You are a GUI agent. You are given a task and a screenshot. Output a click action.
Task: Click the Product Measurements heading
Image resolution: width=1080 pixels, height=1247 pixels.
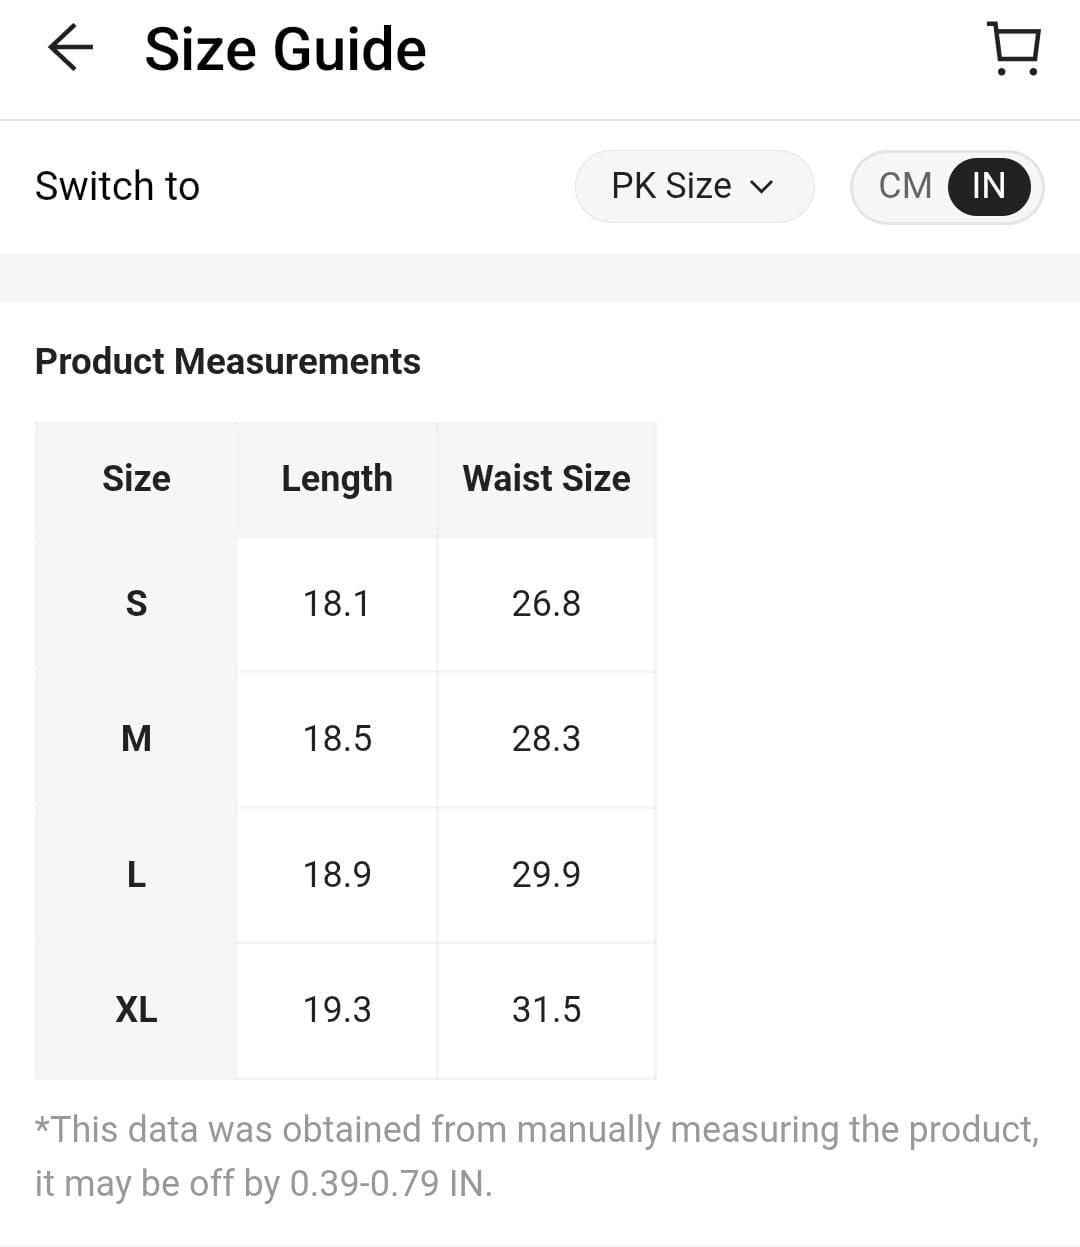click(x=228, y=361)
